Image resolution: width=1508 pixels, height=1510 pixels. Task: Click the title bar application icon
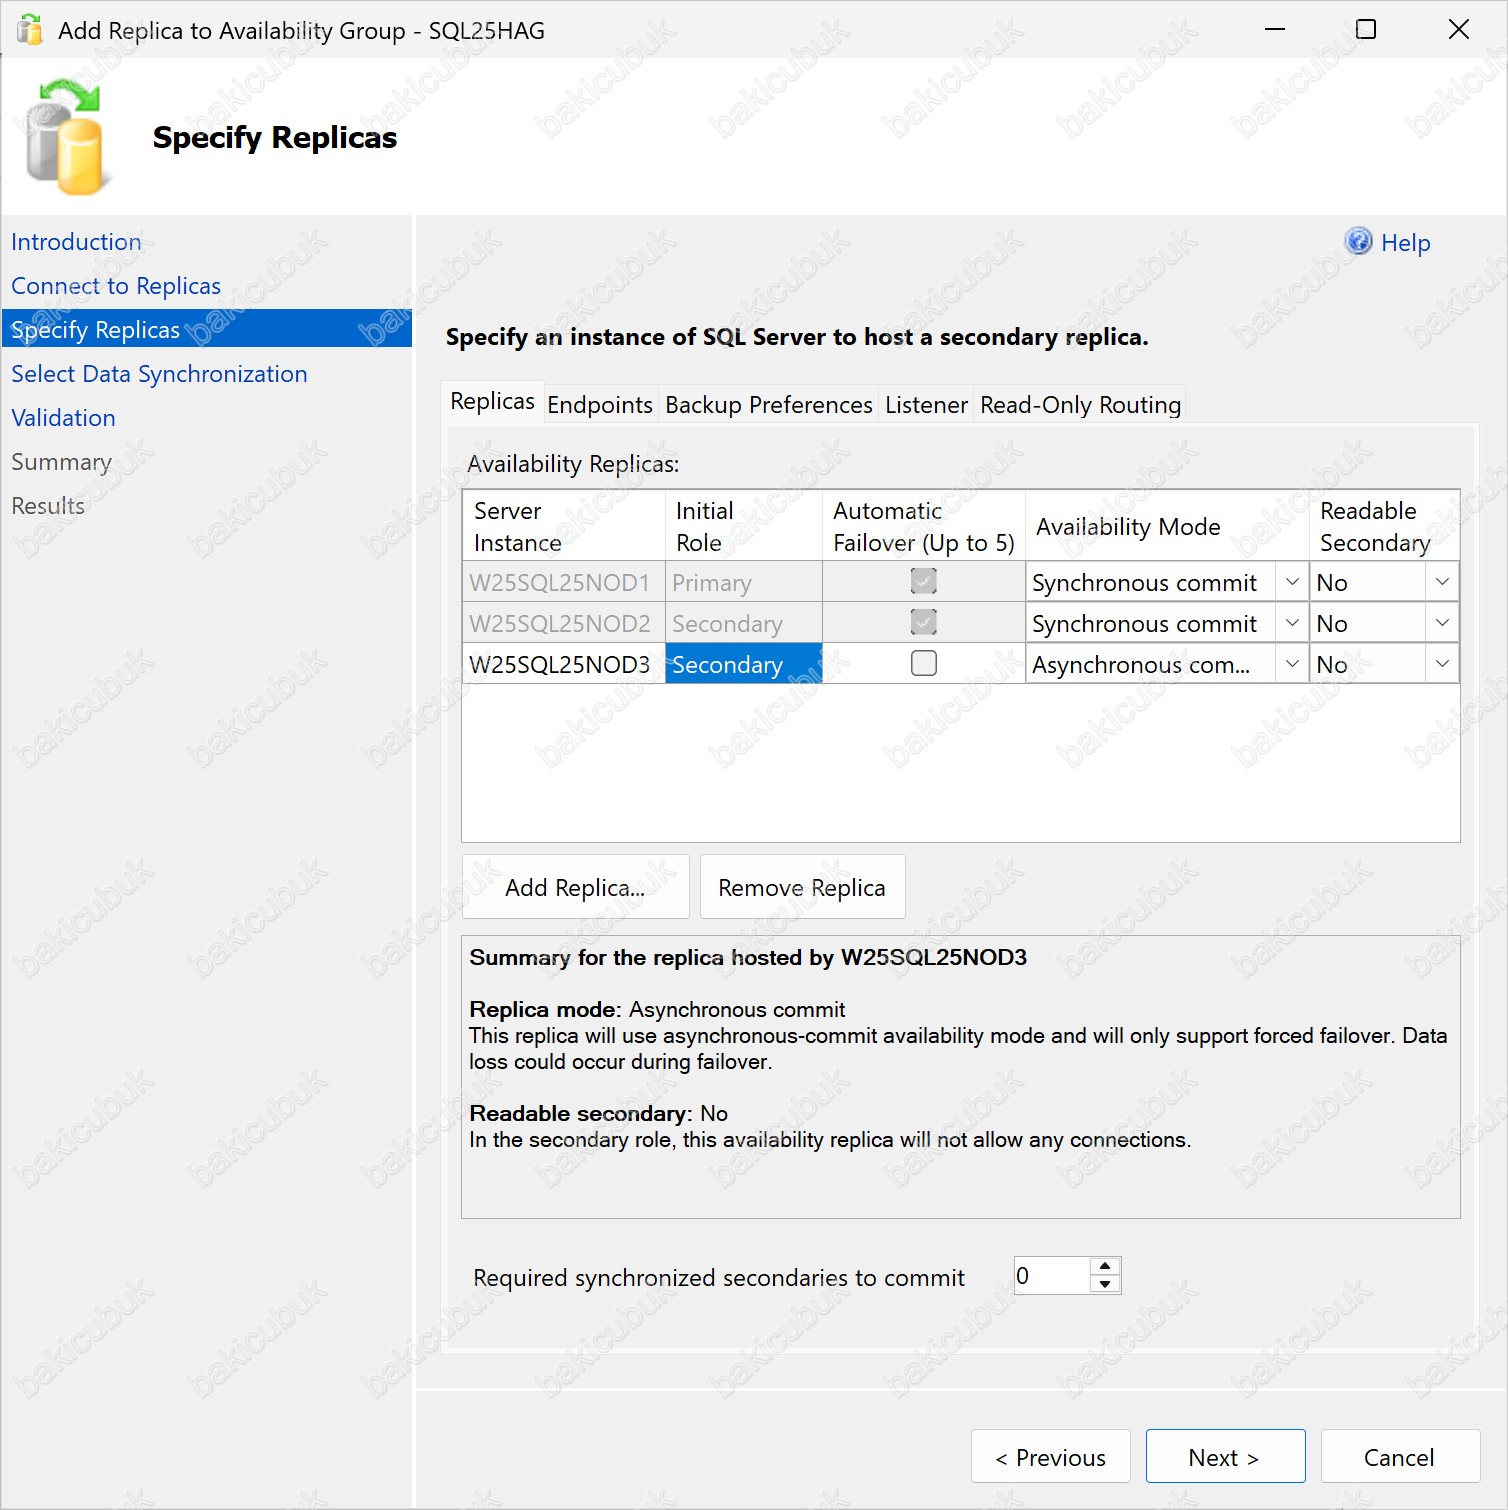[30, 30]
